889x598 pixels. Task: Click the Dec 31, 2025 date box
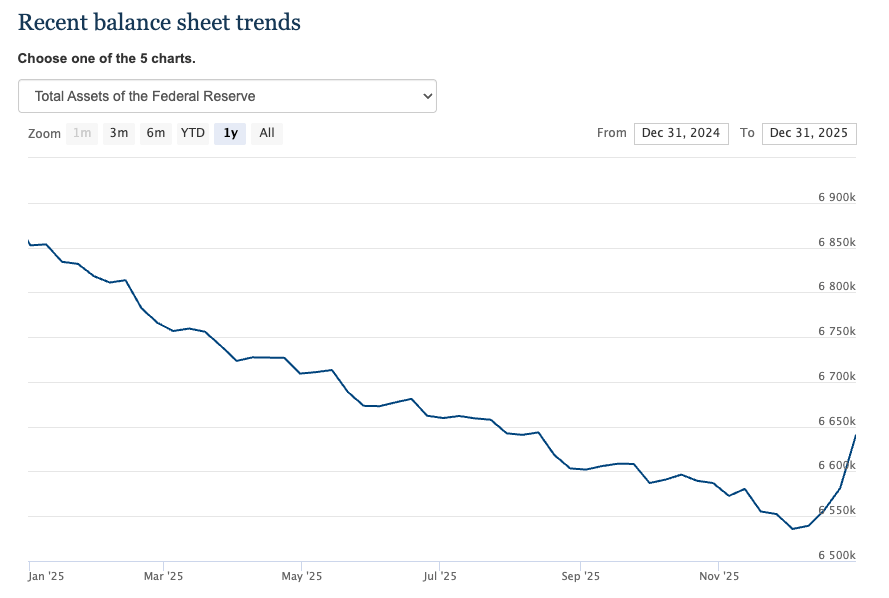(809, 133)
